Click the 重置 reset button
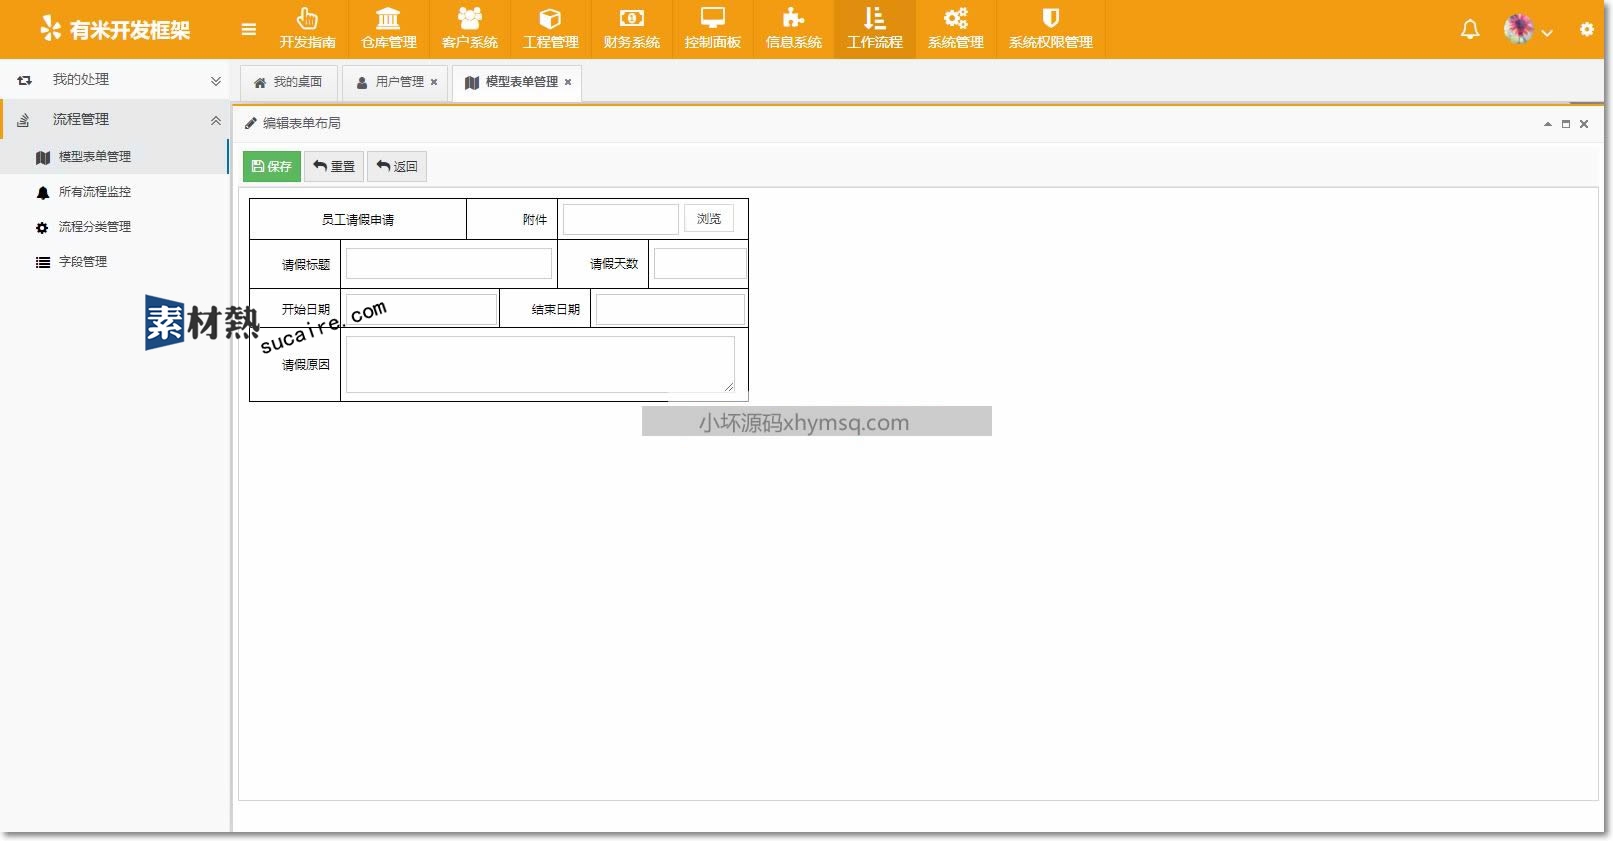This screenshot has height=841, width=1613. 334,166
